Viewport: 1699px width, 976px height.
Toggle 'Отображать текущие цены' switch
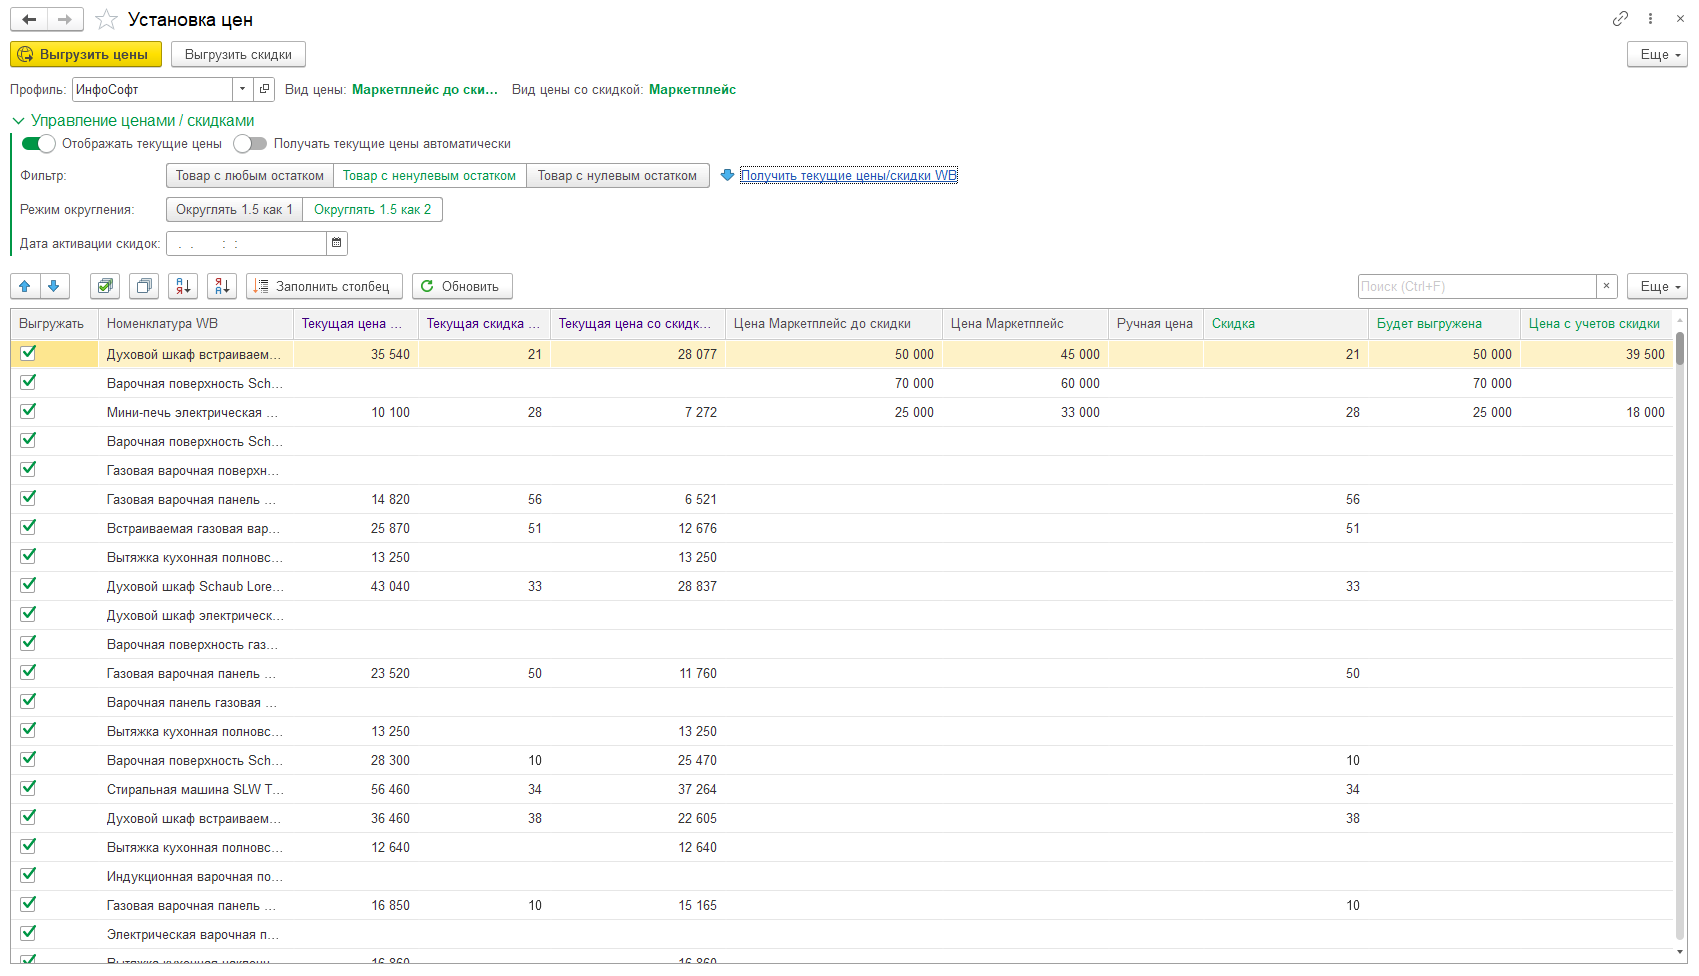39,143
